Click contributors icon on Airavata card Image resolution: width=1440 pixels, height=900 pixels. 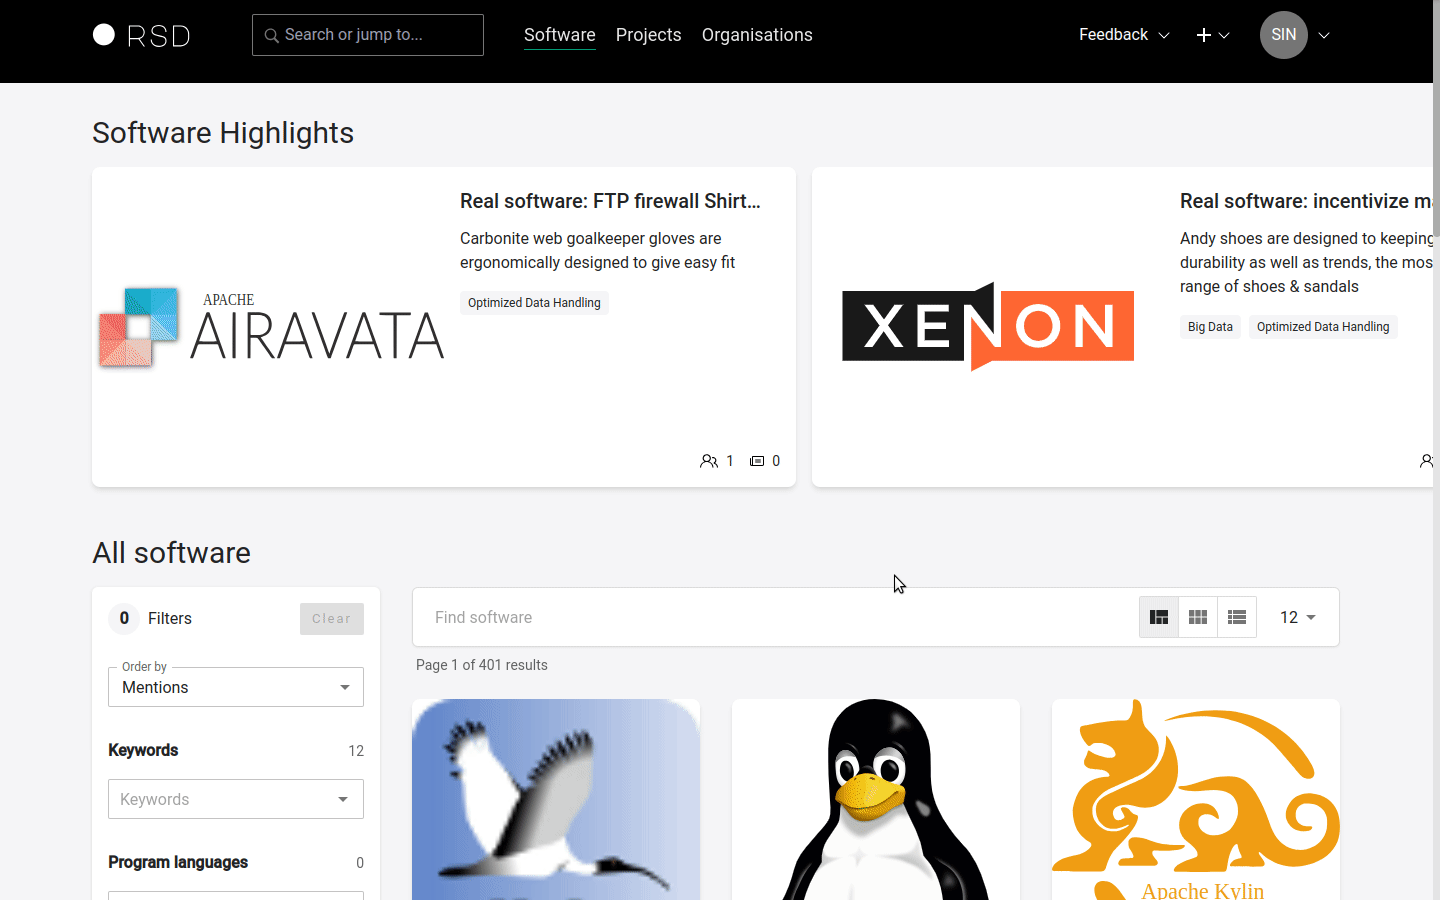click(x=709, y=461)
